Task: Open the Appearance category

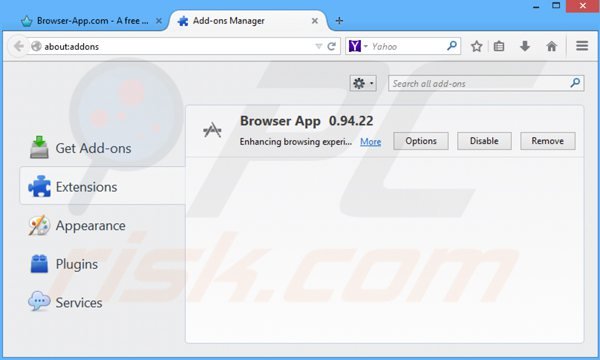Action: point(102,225)
